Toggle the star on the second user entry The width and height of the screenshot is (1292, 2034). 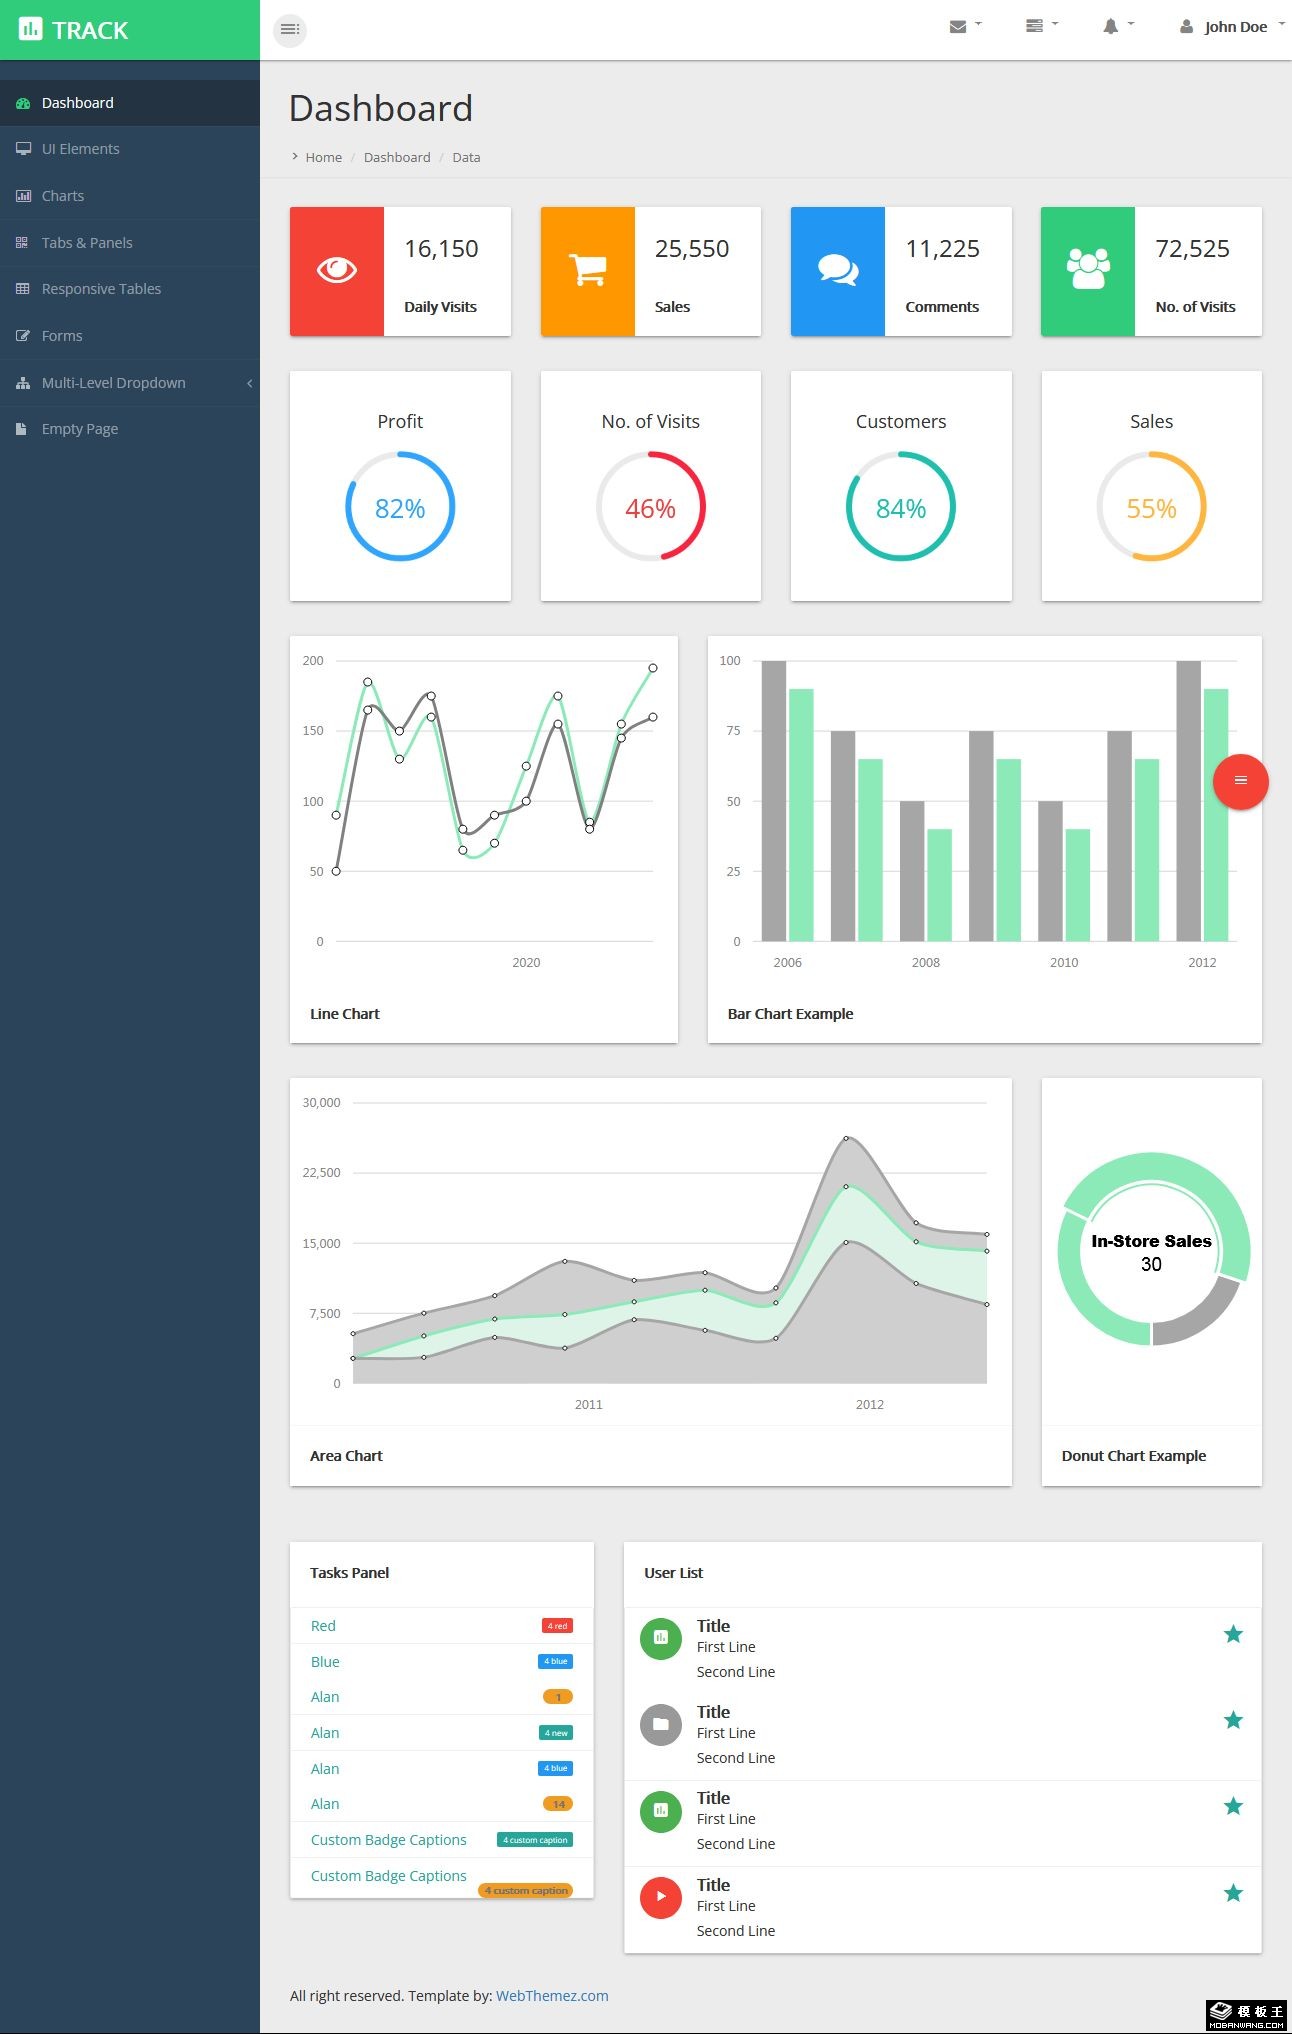pyautogui.click(x=1233, y=1720)
